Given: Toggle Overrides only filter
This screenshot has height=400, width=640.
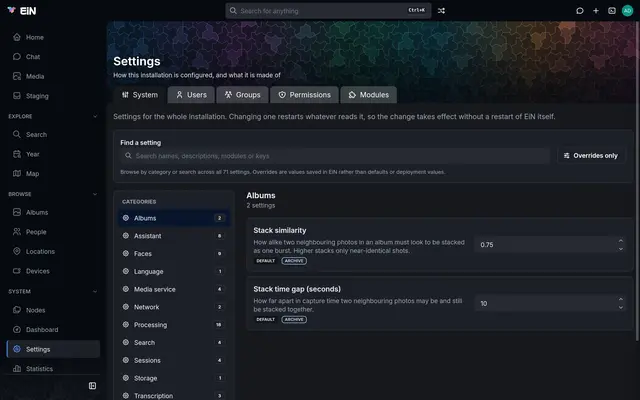Looking at the screenshot, I should pyautogui.click(x=591, y=156).
